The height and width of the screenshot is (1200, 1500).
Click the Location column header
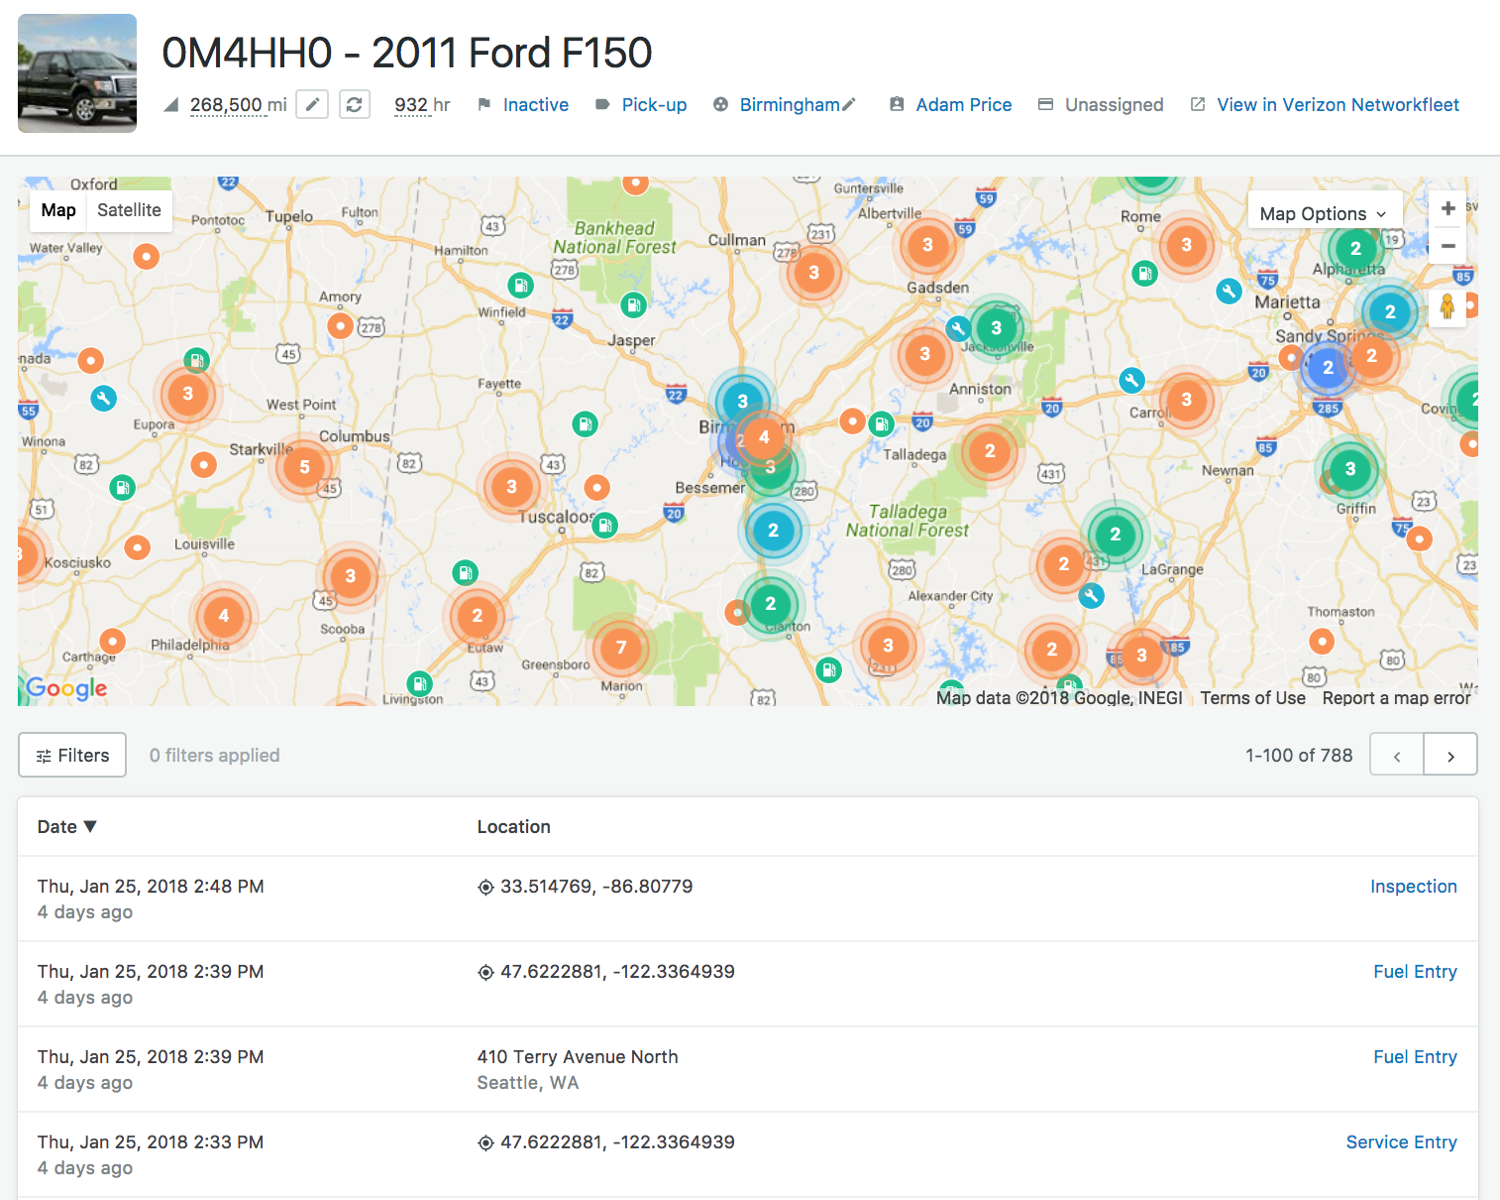[x=514, y=827]
